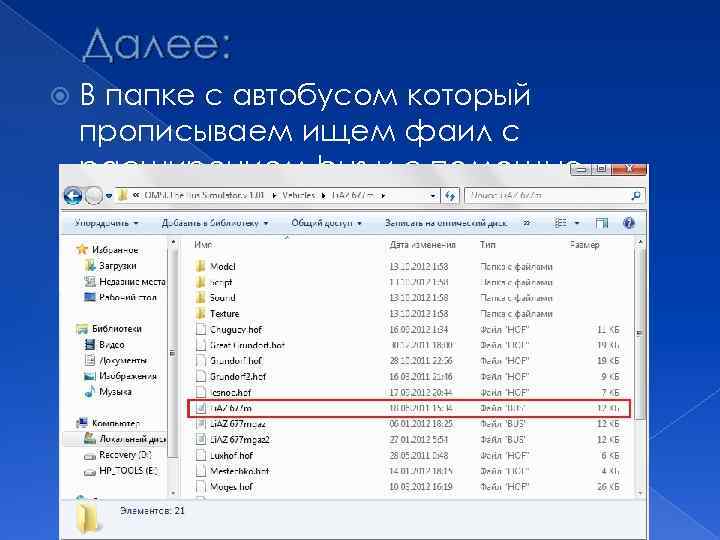Open the Изображения library
This screenshot has height=540, width=720.
click(121, 376)
